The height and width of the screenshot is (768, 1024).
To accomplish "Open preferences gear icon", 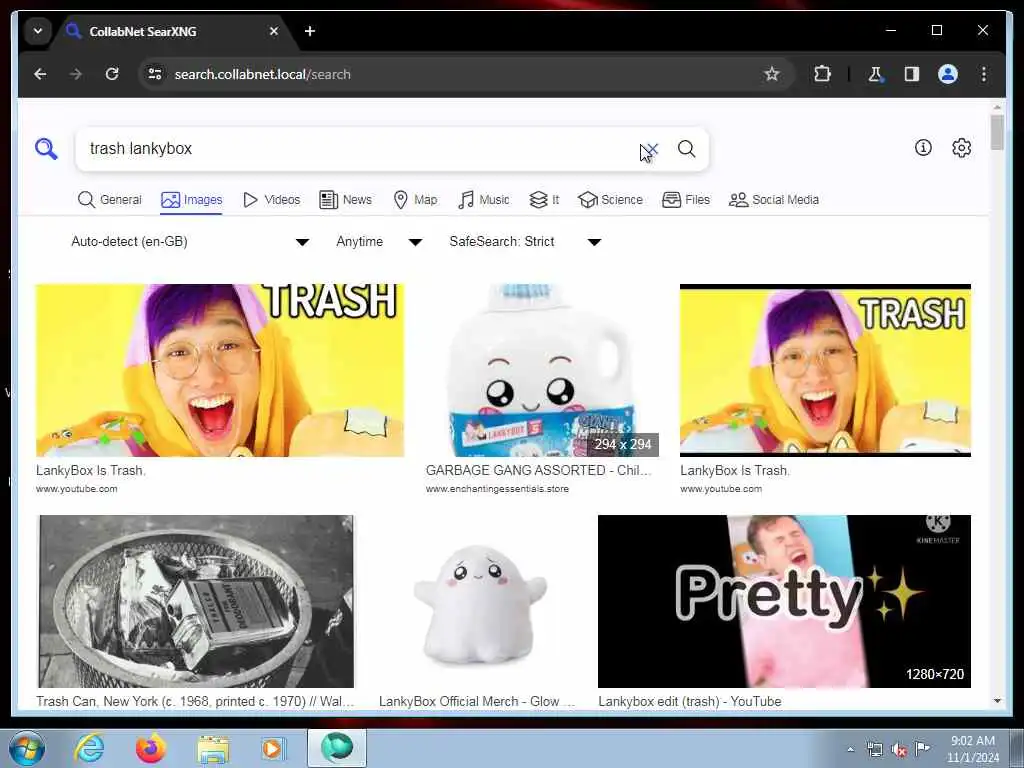I will point(961,148).
